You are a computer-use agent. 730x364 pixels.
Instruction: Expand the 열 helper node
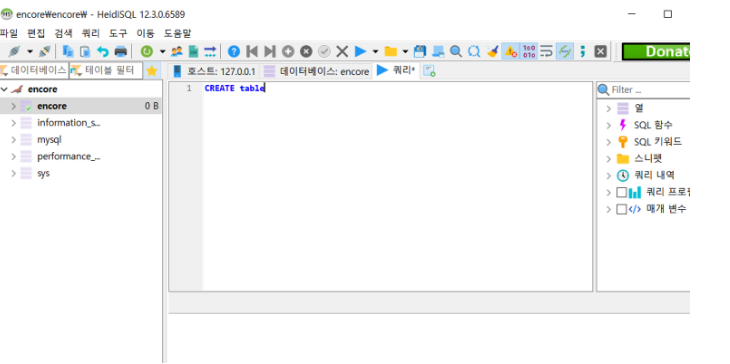608,108
